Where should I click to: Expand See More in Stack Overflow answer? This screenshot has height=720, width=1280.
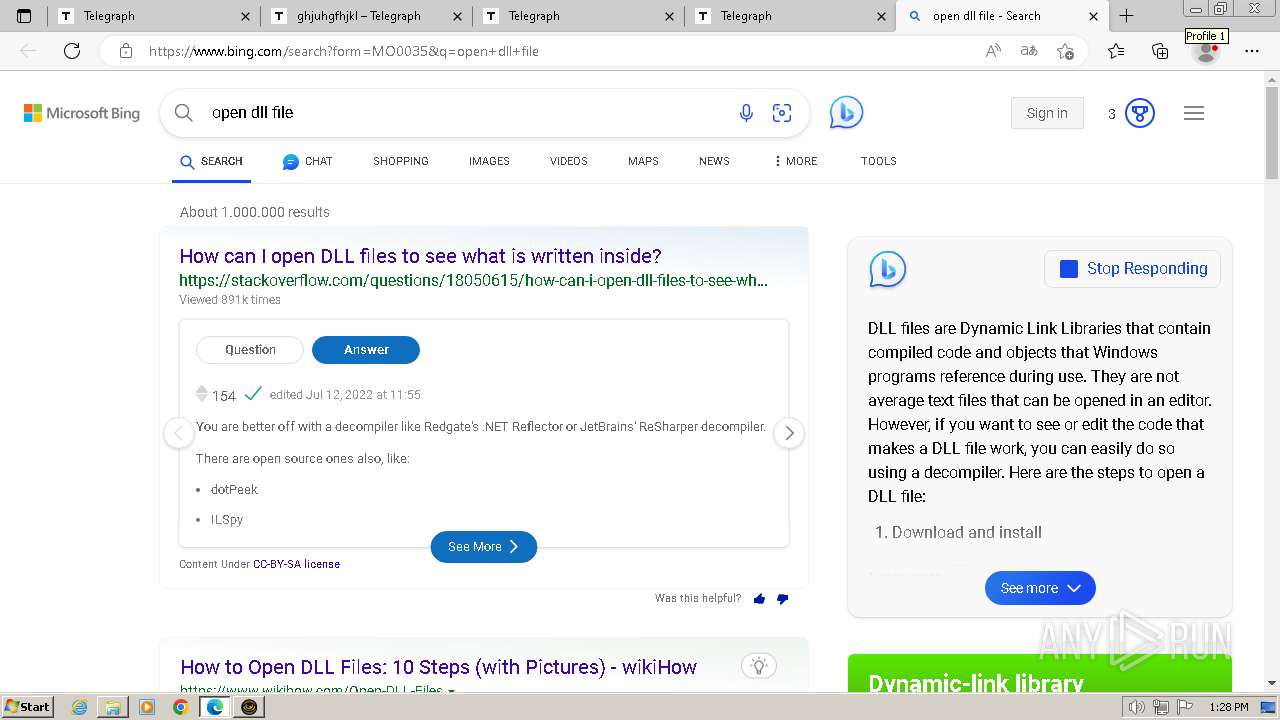pyautogui.click(x=484, y=547)
